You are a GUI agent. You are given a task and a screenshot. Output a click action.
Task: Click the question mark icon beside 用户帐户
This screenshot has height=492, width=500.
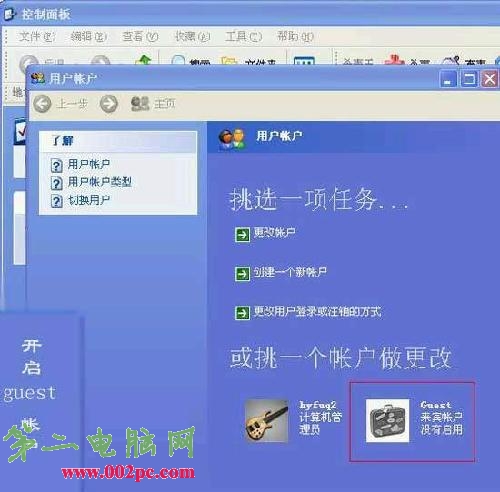pos(57,165)
